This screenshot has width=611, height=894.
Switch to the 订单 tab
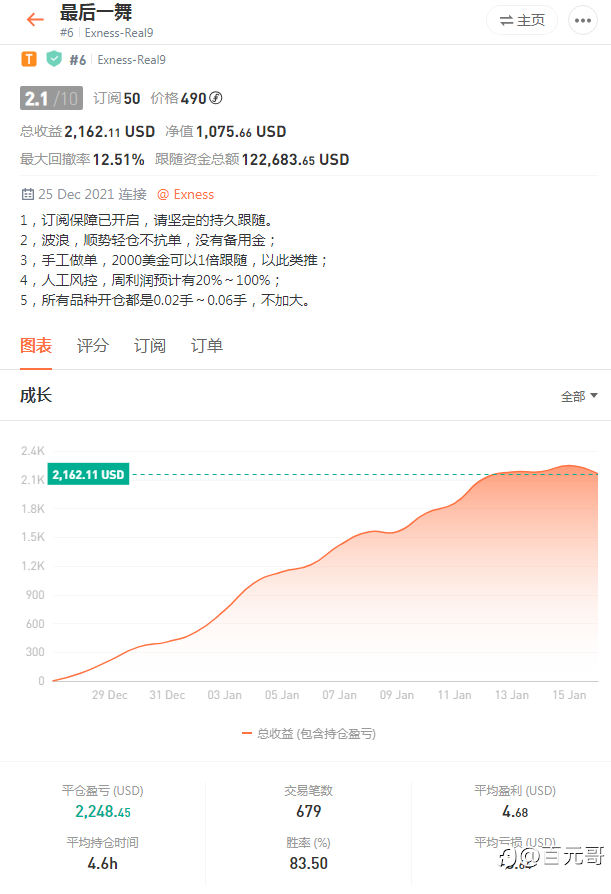[207, 346]
